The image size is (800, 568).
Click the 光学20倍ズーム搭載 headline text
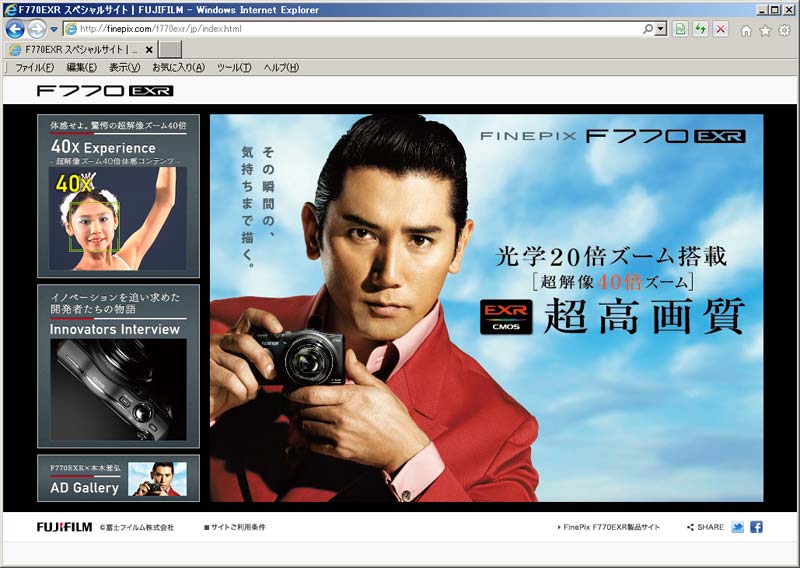pos(611,256)
